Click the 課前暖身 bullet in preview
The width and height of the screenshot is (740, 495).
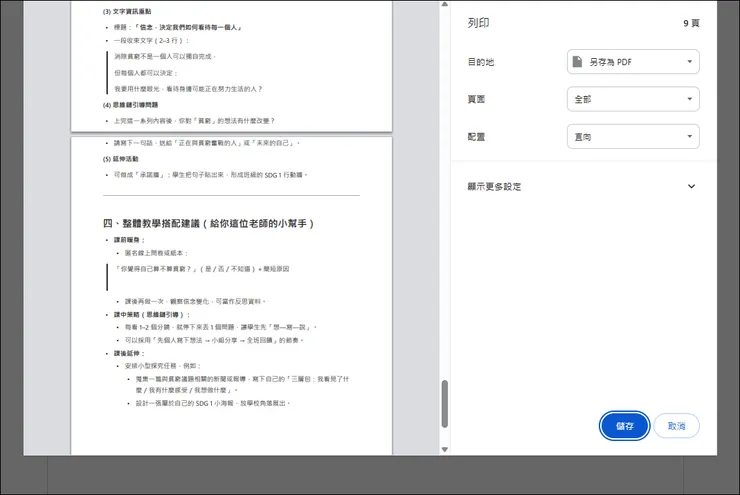129,240
